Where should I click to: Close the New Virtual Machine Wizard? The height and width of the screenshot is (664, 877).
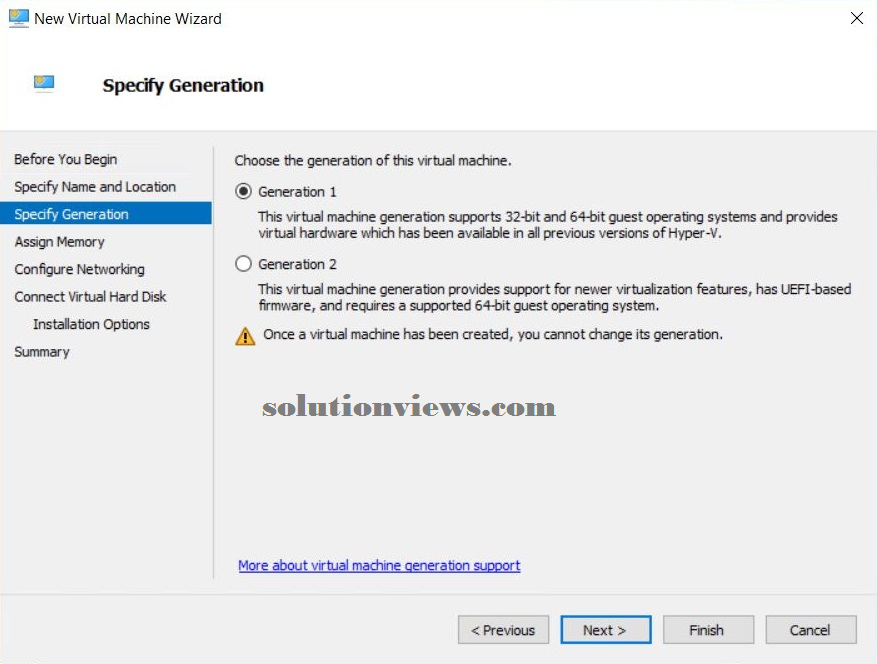pos(856,18)
